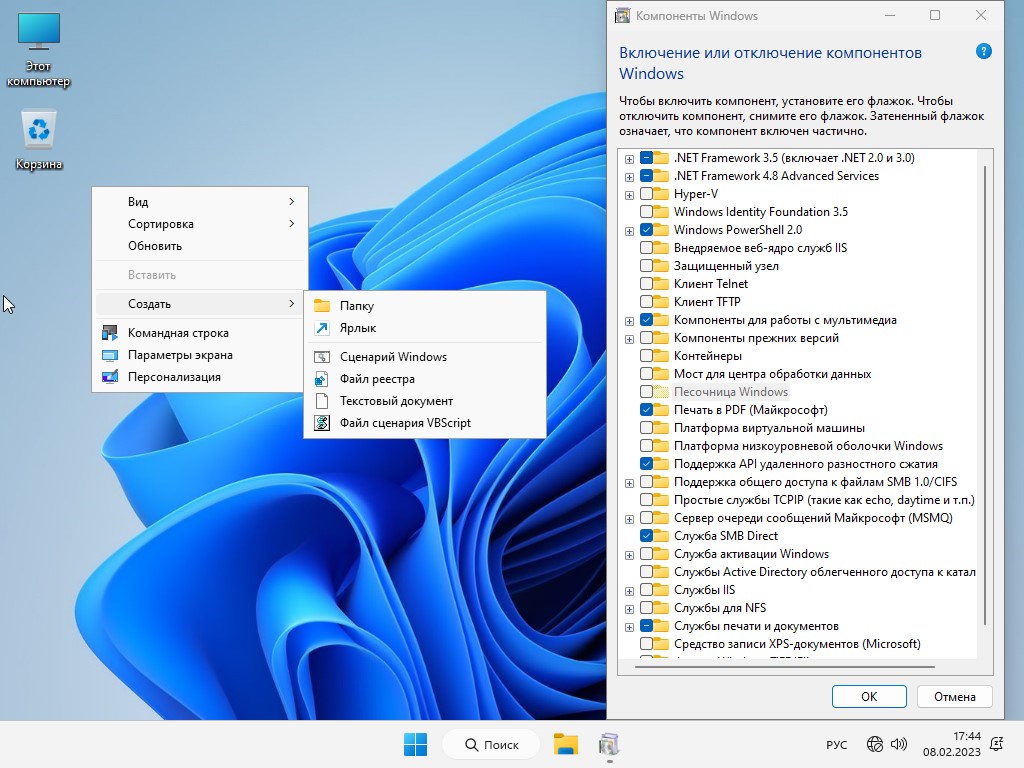The height and width of the screenshot is (768, 1024).
Task: Open the 'Вид' submenu
Action: [200, 202]
